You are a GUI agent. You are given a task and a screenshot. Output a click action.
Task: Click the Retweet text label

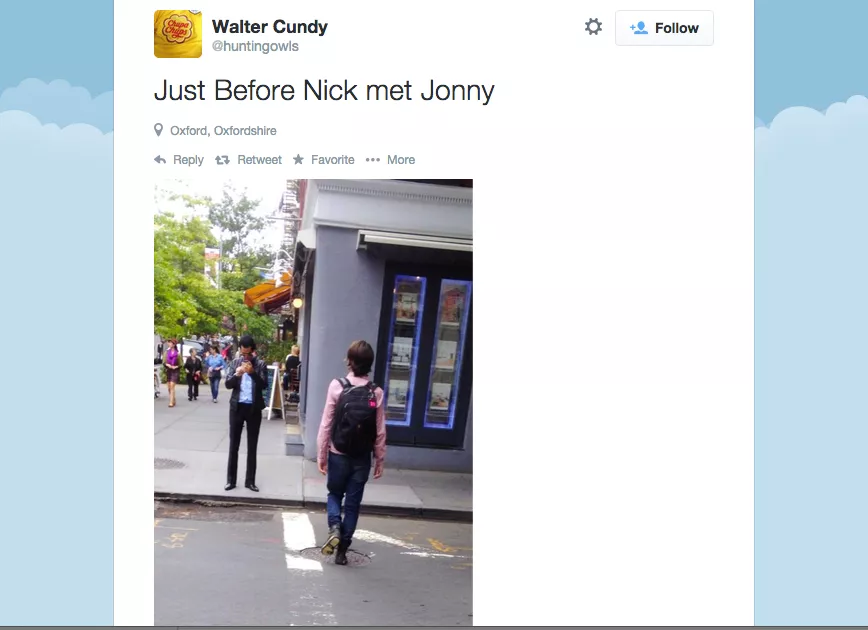pos(259,159)
